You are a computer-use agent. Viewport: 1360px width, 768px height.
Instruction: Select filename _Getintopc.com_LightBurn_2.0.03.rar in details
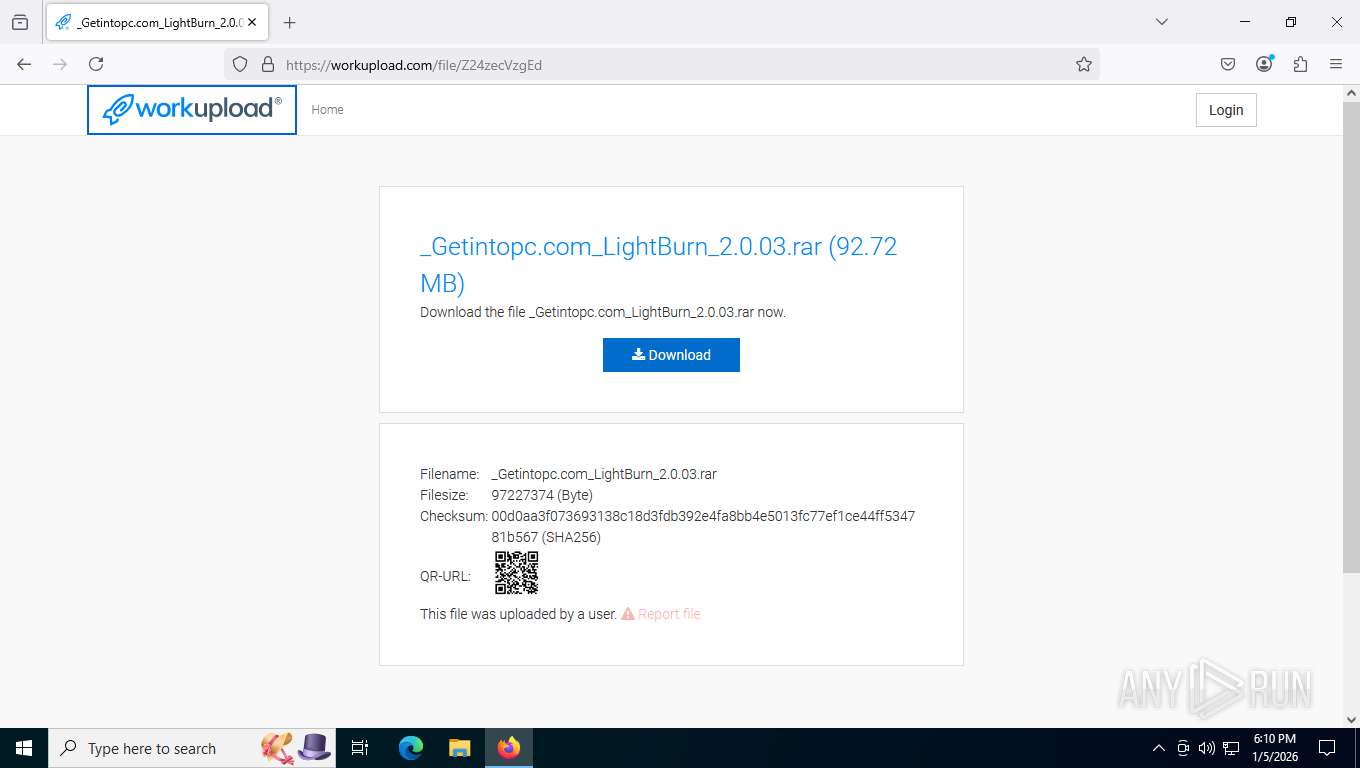(604, 474)
